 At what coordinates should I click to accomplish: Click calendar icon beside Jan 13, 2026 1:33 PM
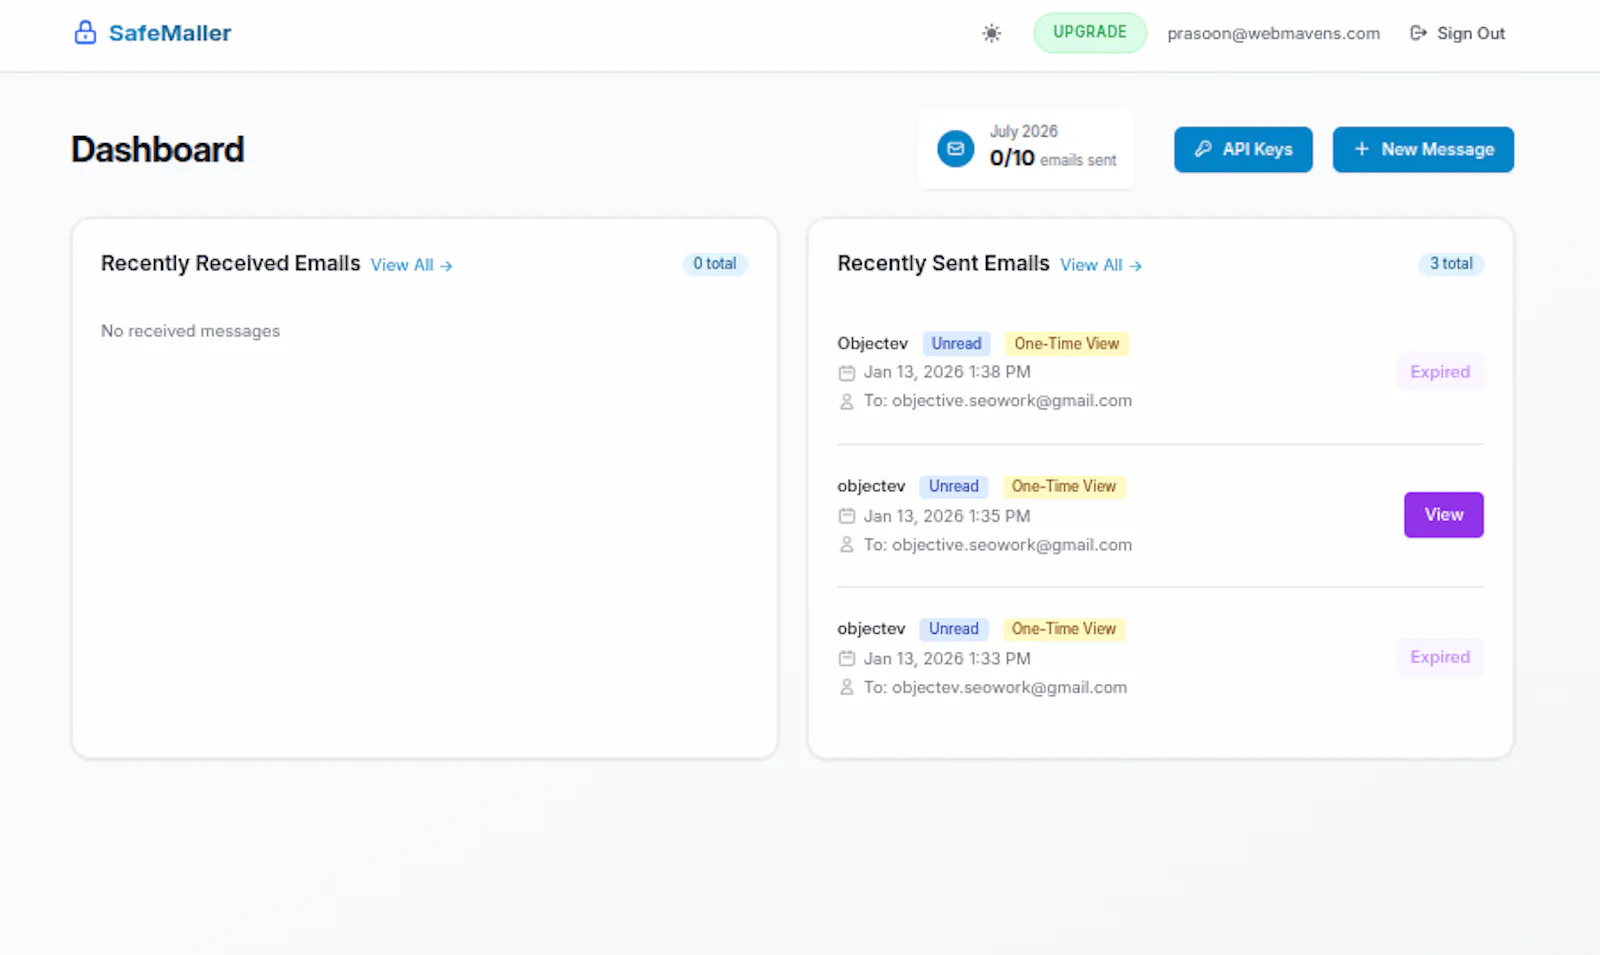pyautogui.click(x=847, y=658)
